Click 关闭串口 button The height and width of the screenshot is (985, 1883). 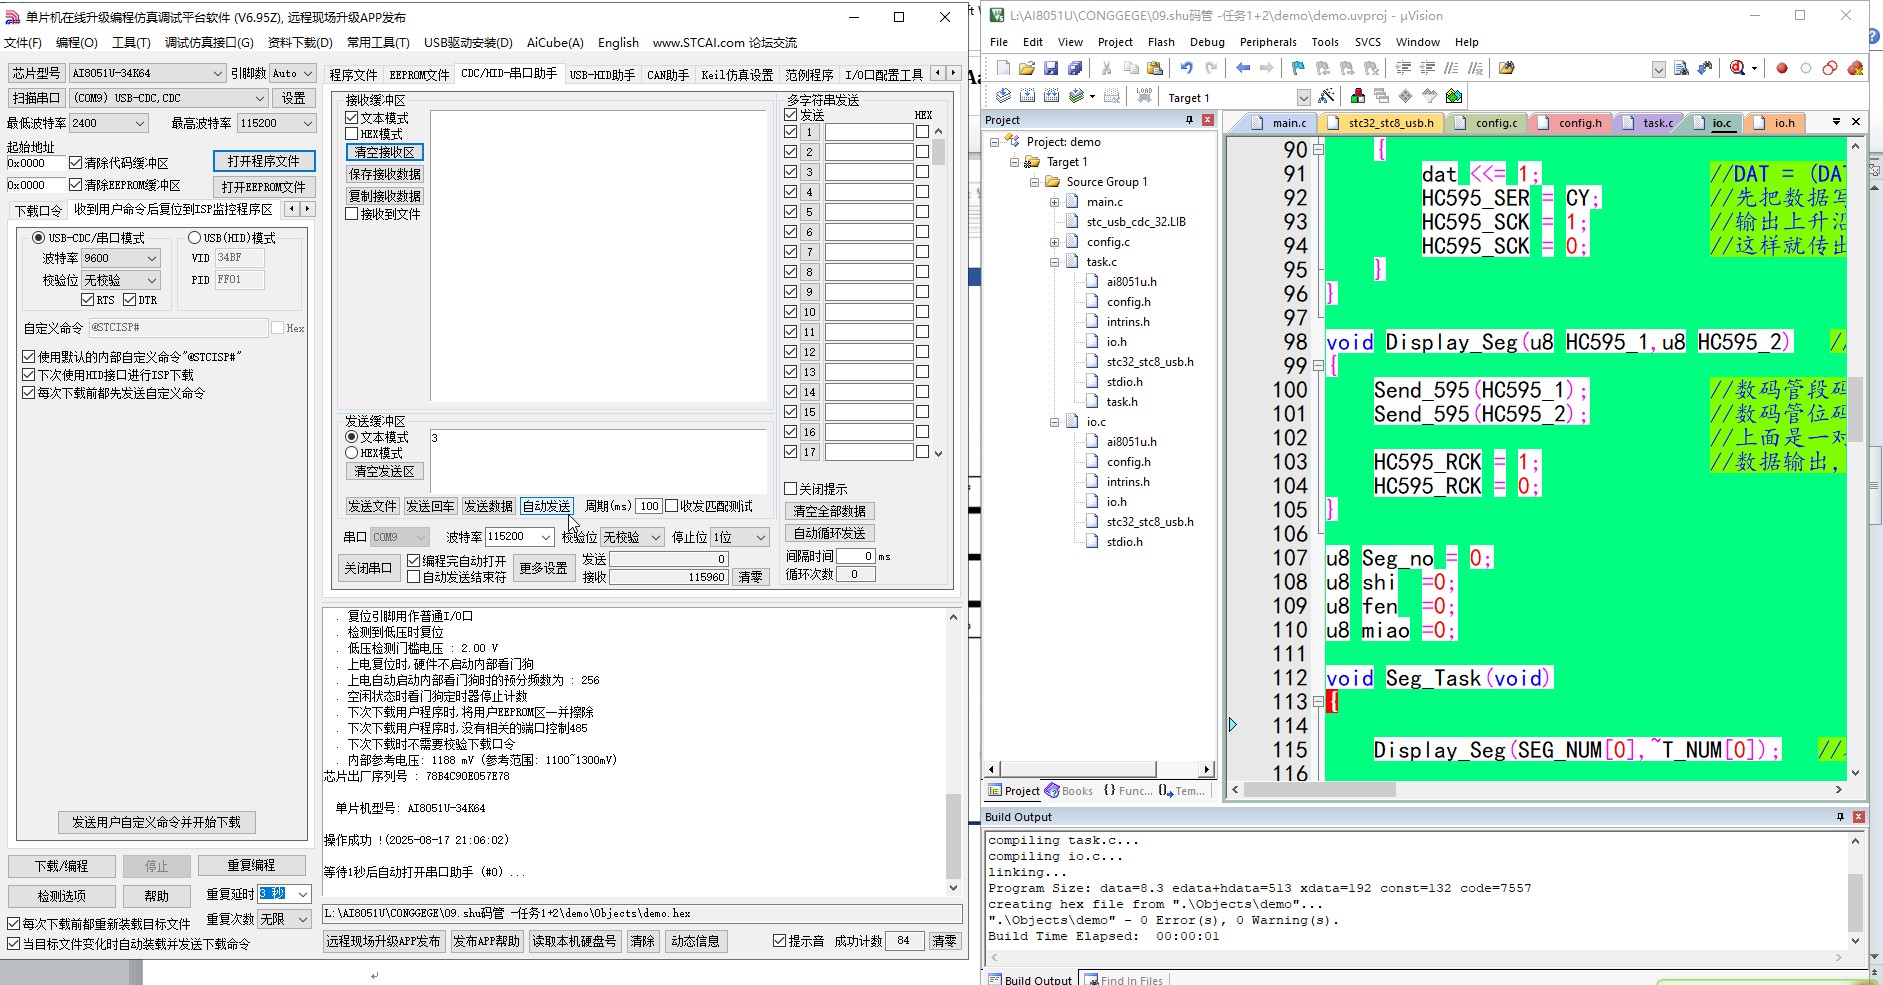(x=368, y=568)
